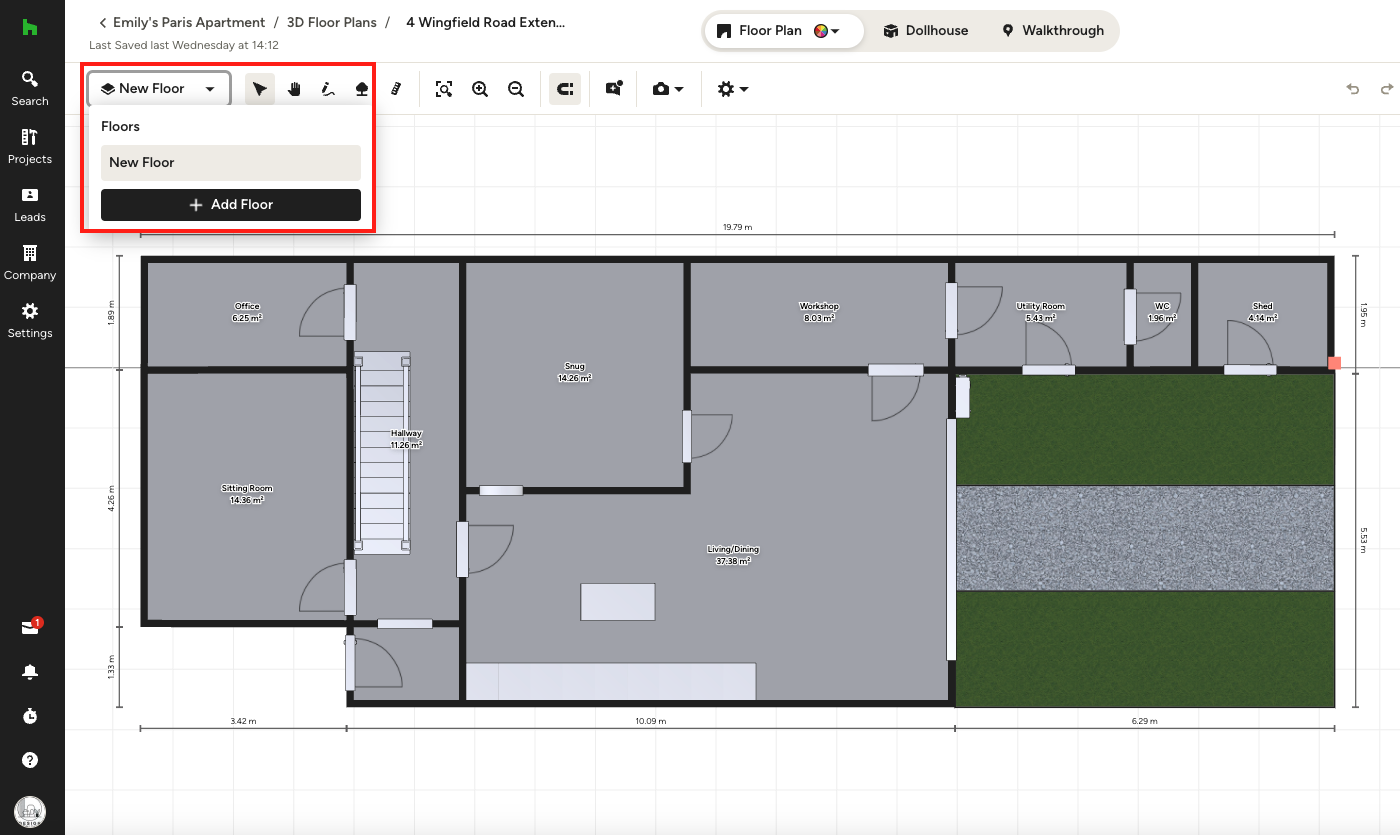Open the gear settings dropdown in toolbar

(x=732, y=89)
